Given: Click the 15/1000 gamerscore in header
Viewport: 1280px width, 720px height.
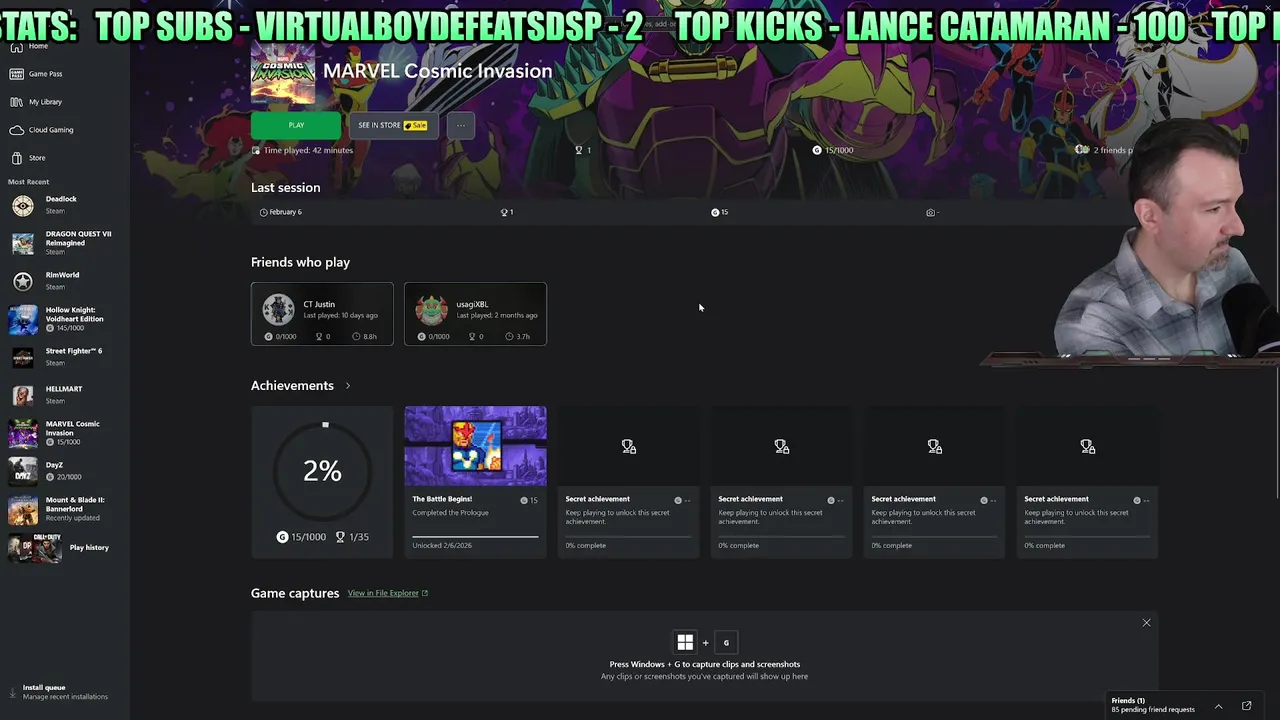Looking at the screenshot, I should click(x=833, y=150).
